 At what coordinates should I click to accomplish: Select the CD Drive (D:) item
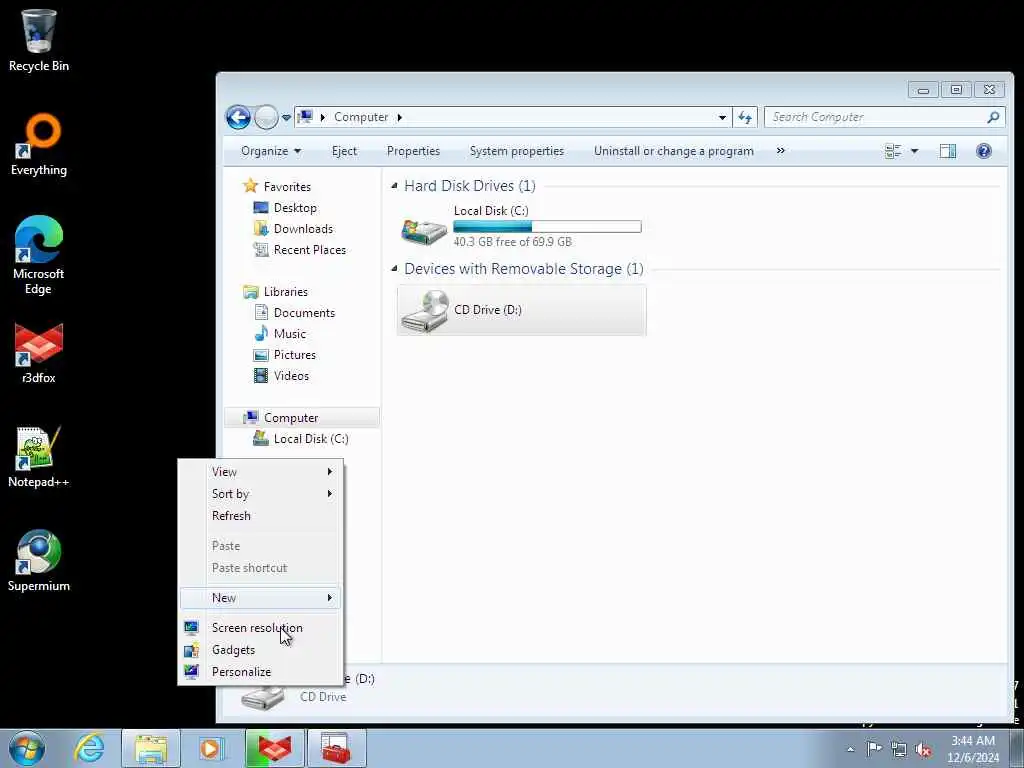click(x=521, y=310)
